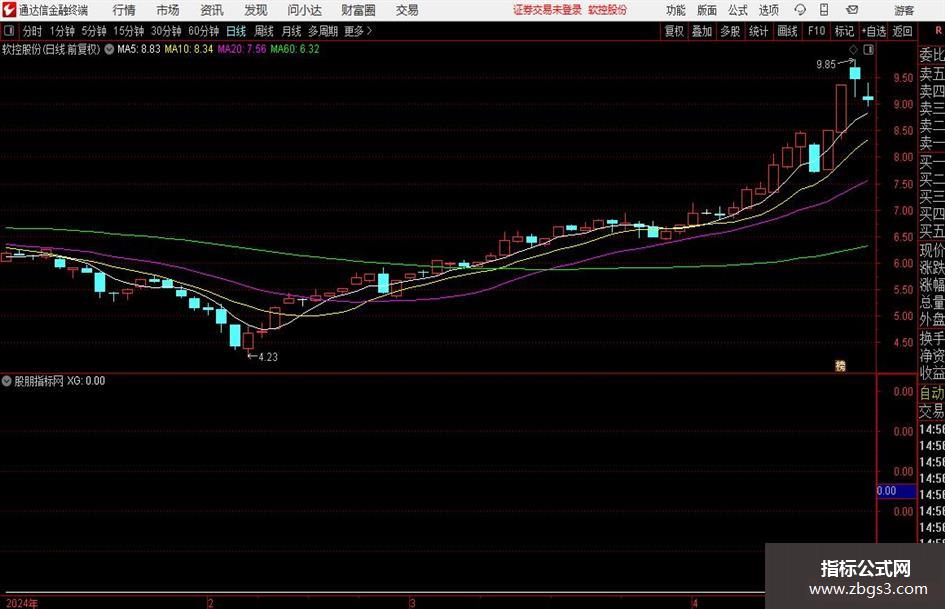Click the 证券交易未登录 login link

547,10
